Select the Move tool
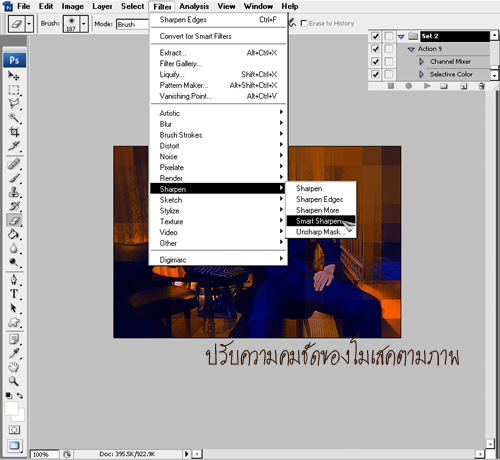 14,76
